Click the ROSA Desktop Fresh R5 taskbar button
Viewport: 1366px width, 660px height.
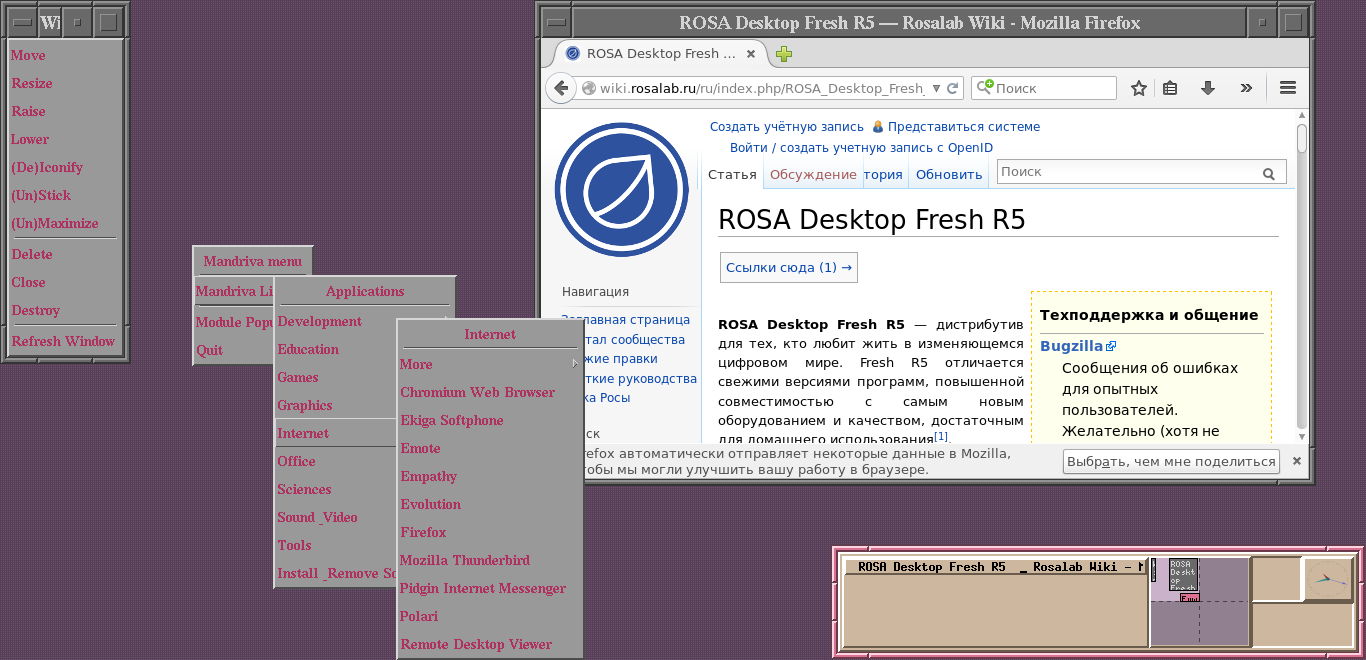pyautogui.click(x=995, y=567)
